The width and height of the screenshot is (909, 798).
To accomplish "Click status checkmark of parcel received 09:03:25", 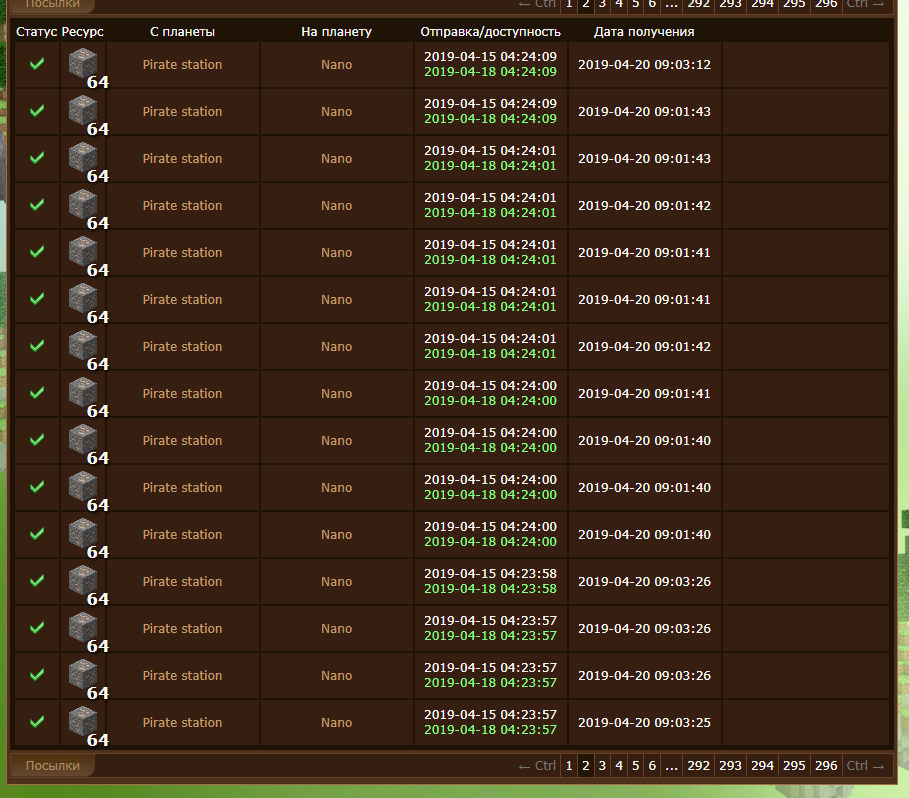I will tap(37, 722).
